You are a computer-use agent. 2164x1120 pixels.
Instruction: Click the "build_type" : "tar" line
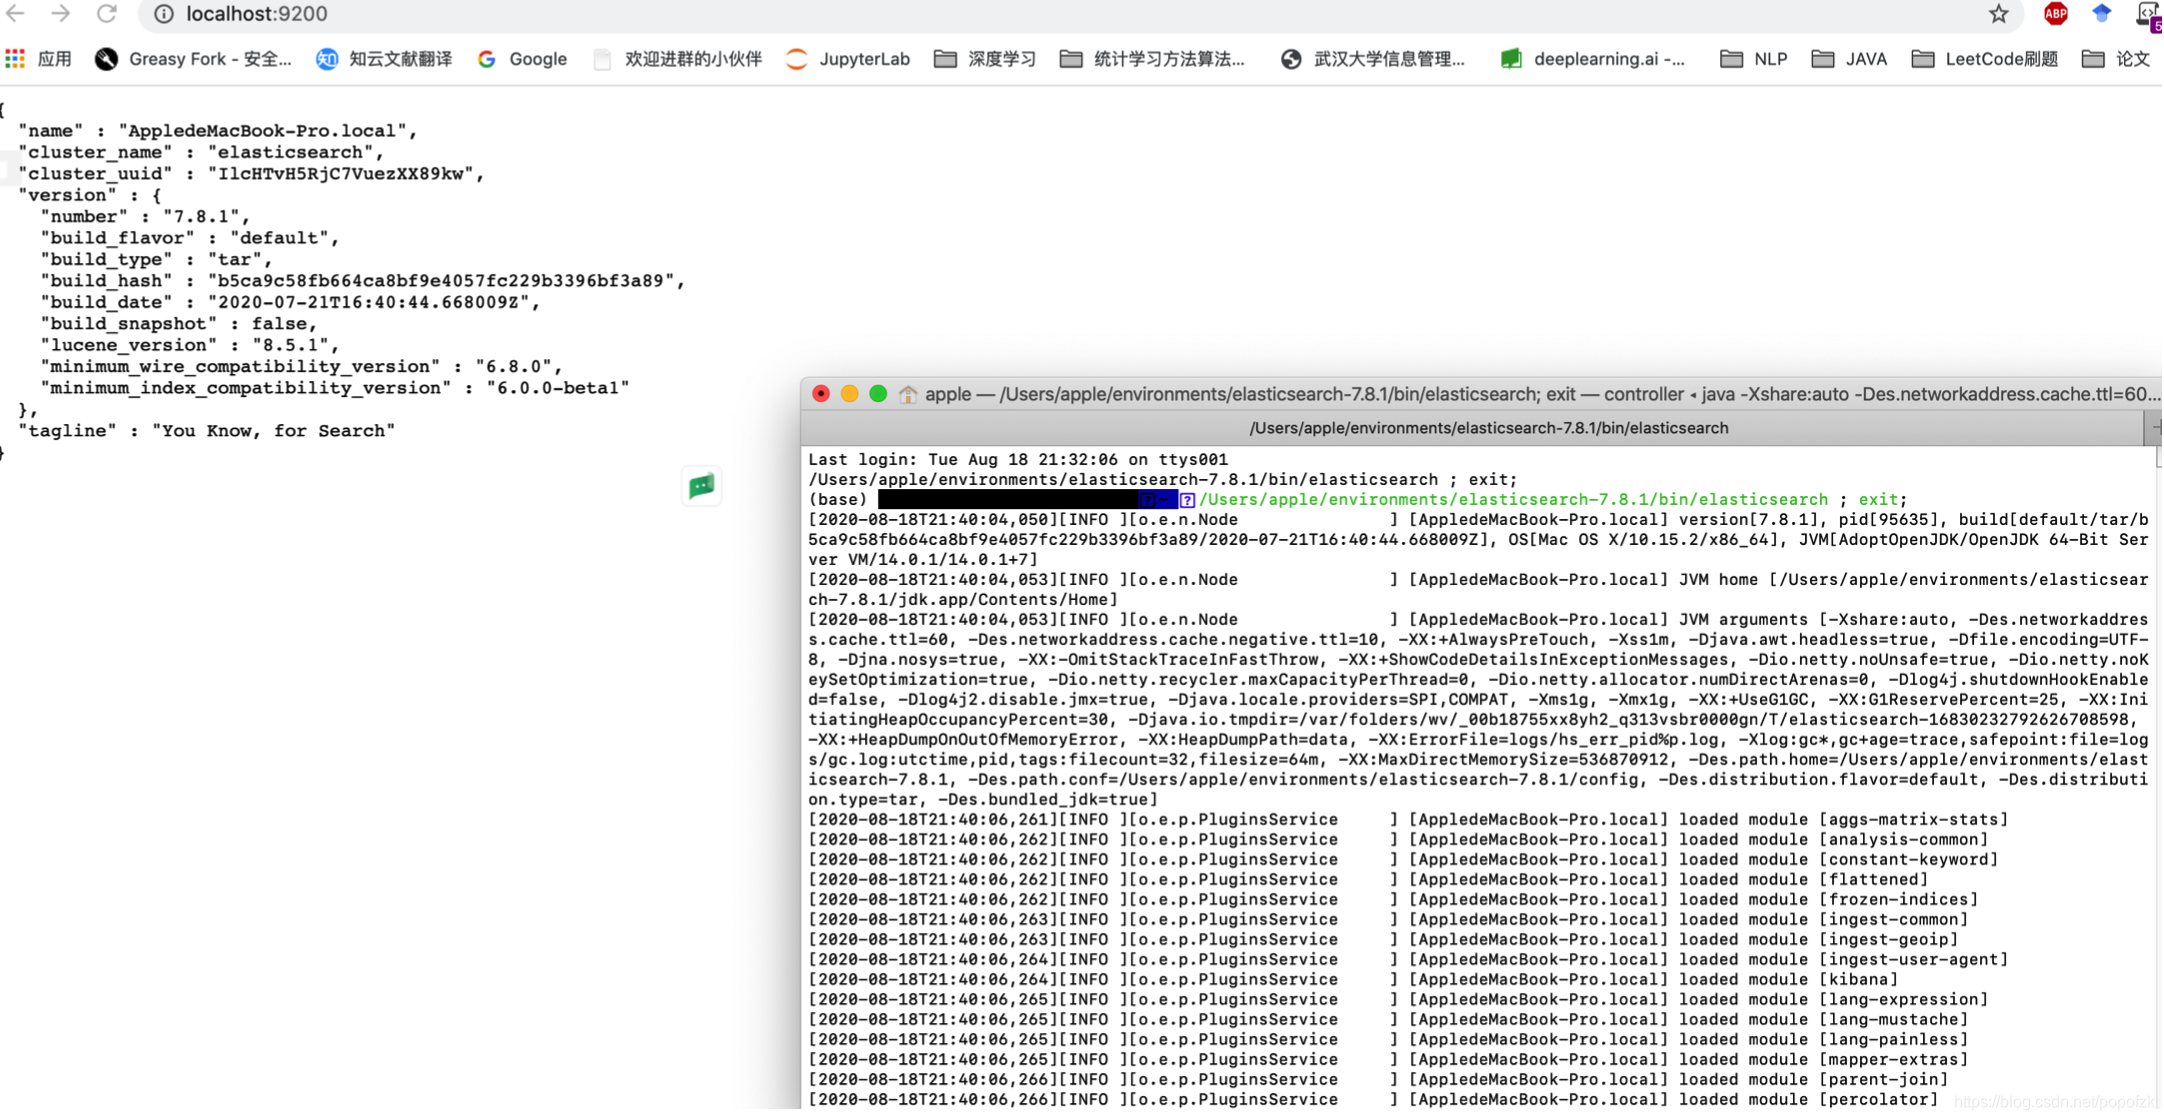(x=157, y=259)
